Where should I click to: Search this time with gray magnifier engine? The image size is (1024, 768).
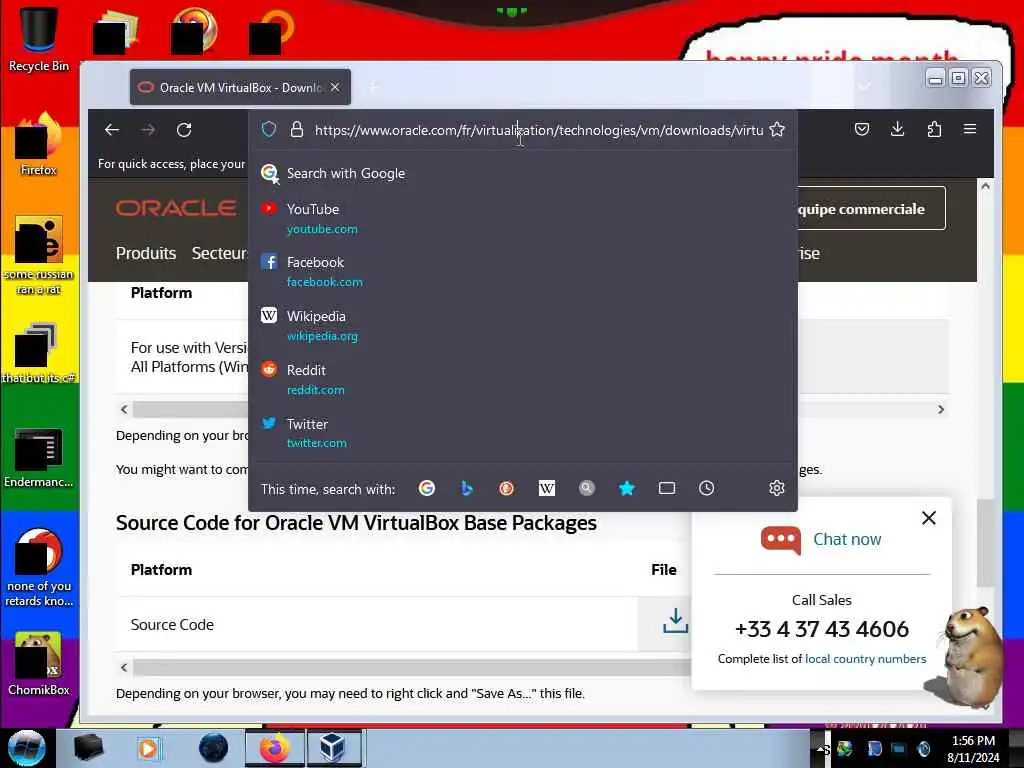point(586,488)
